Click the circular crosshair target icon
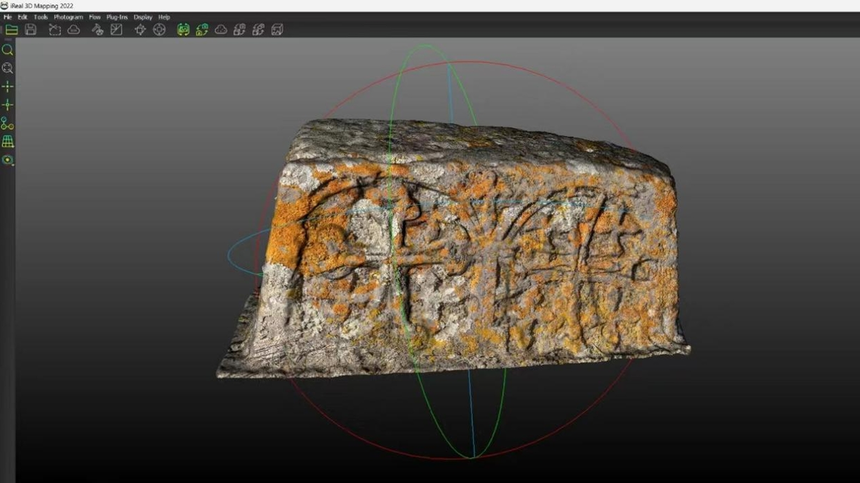860x483 pixels. click(x=159, y=30)
